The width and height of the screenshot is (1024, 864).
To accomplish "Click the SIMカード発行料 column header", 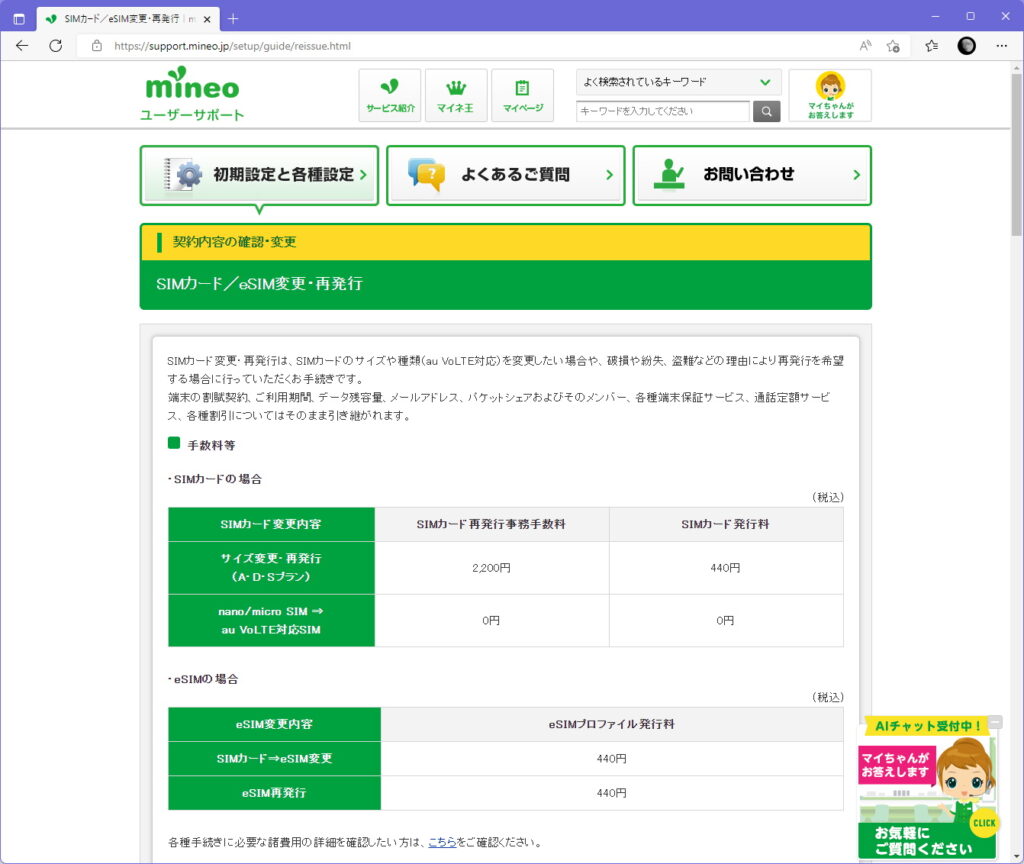I will pyautogui.click(x=726, y=524).
